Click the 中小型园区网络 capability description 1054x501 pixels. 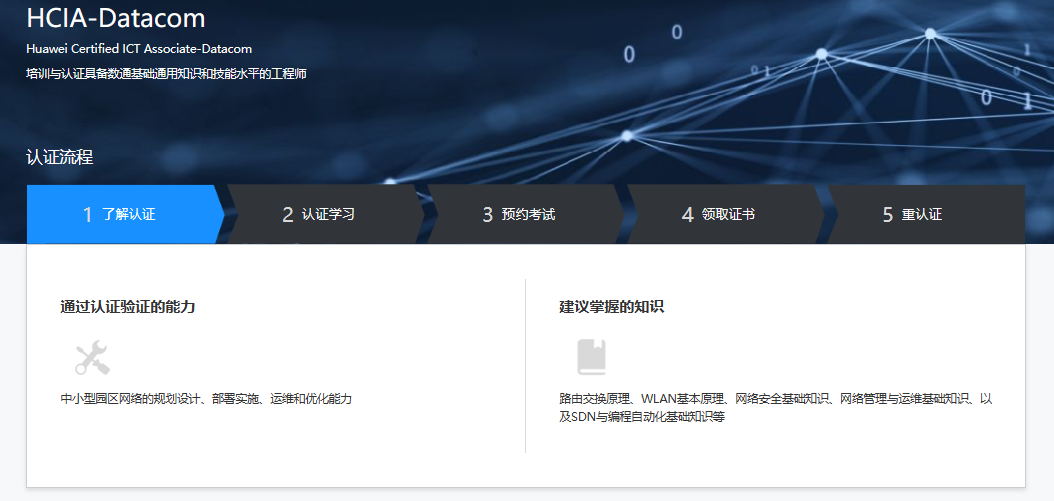[x=206, y=399]
